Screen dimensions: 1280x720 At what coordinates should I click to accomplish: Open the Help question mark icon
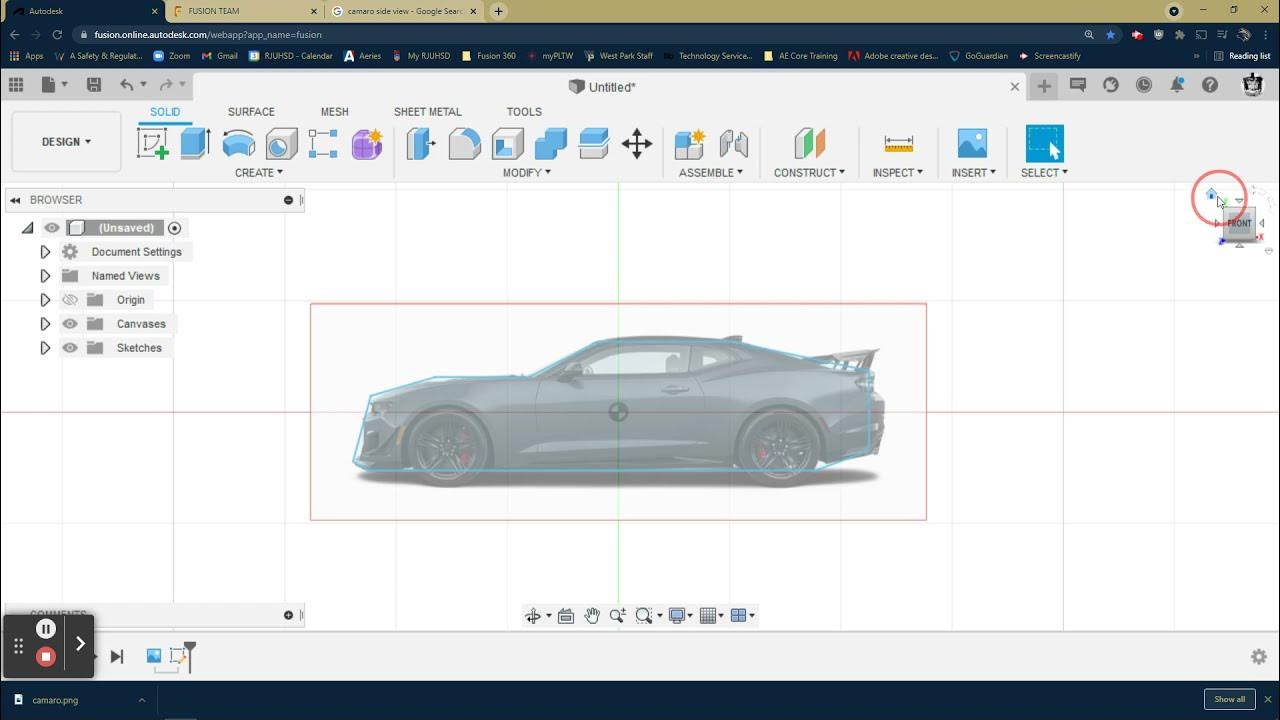pos(1210,85)
